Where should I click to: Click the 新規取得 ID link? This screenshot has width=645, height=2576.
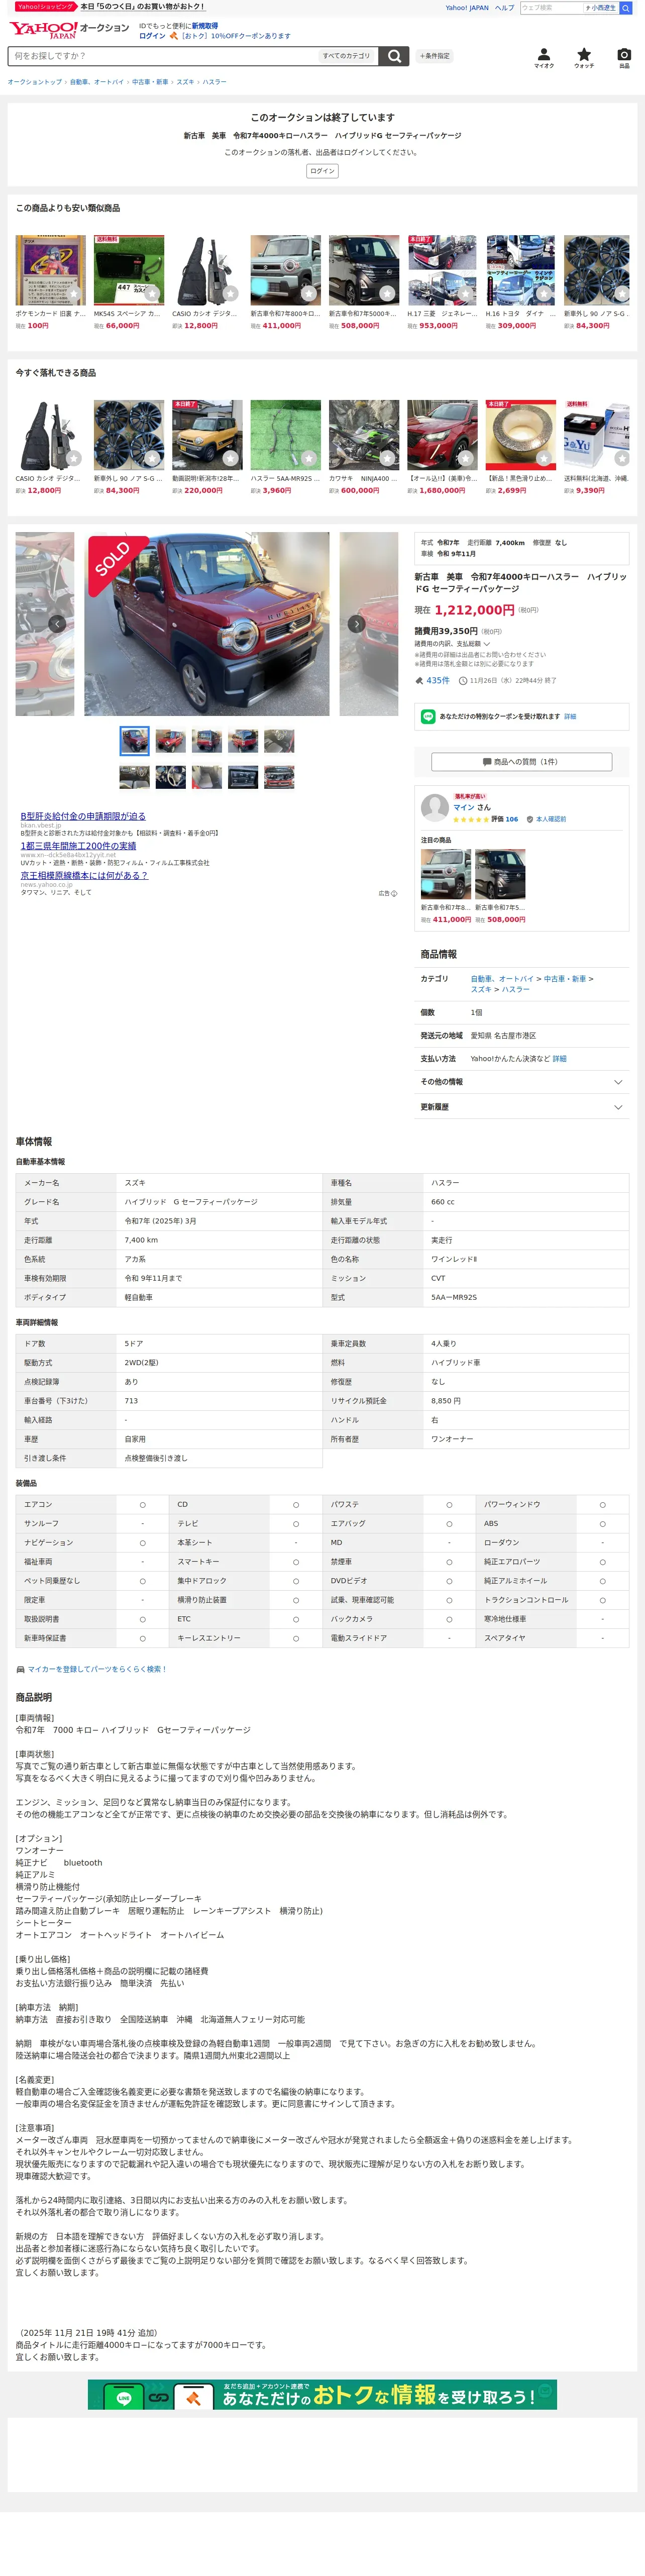[x=205, y=26]
